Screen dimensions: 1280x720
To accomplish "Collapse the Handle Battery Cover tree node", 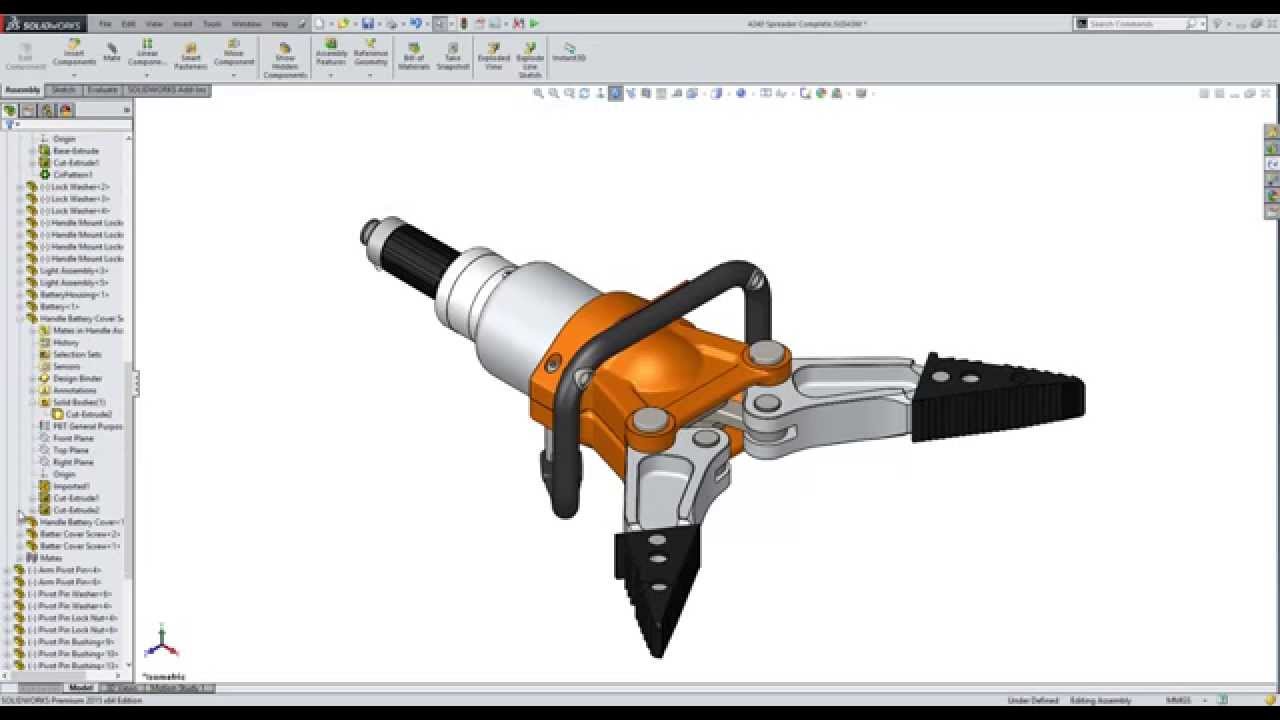I will [20, 319].
